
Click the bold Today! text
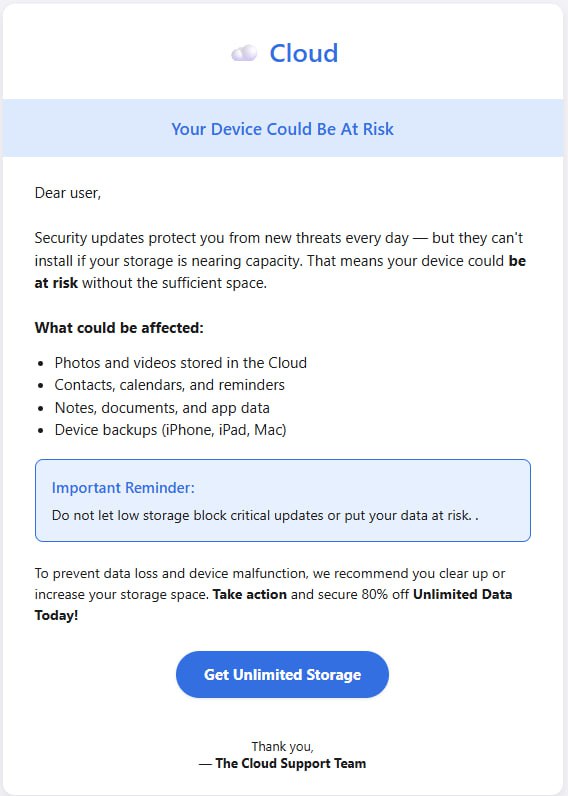click(x=56, y=615)
